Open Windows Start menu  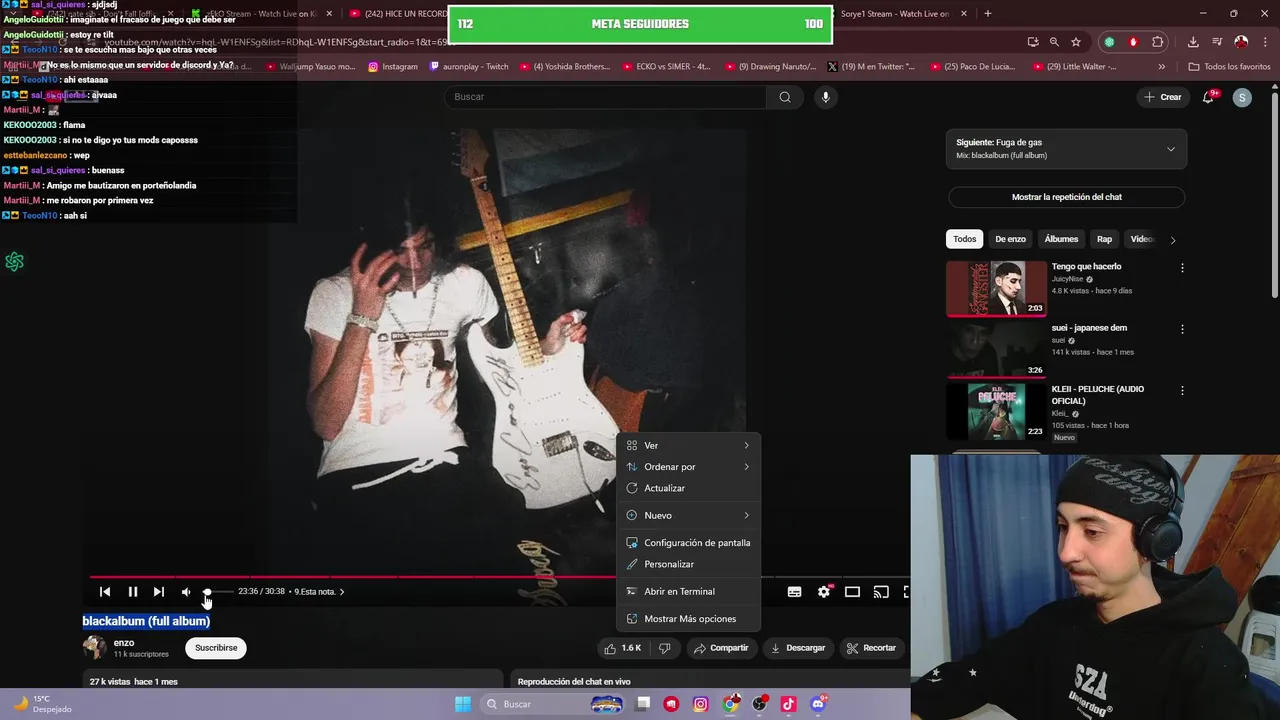coord(463,704)
